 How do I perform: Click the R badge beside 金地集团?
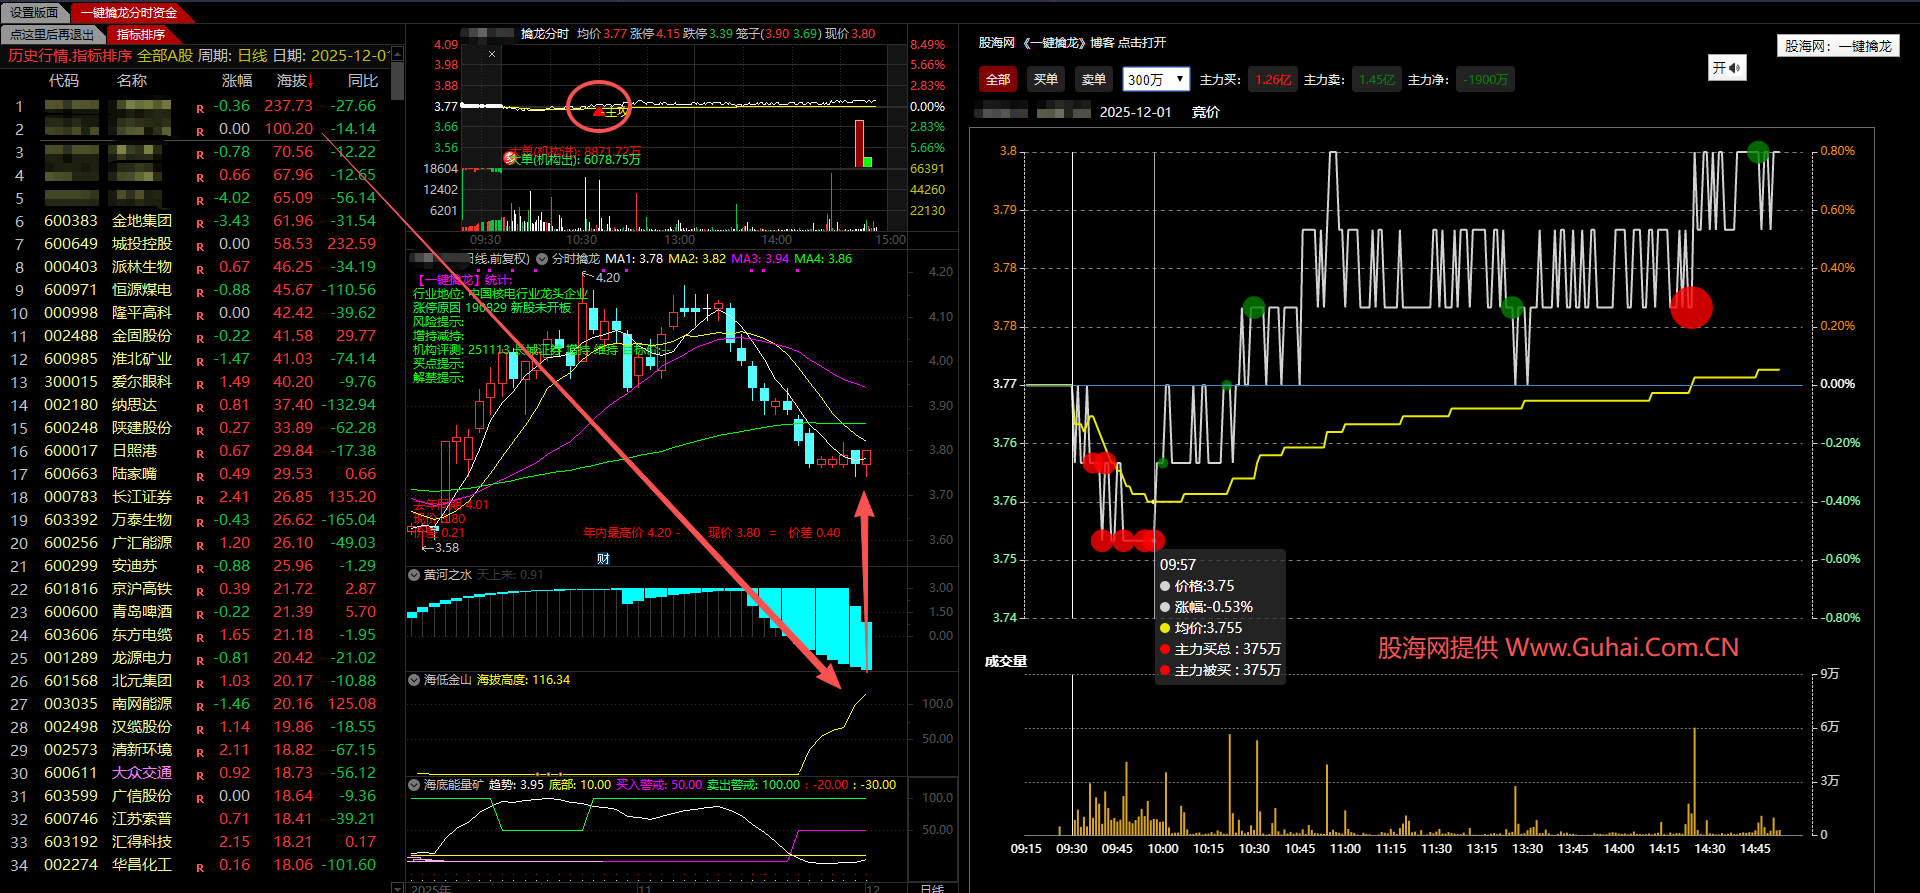coord(200,223)
